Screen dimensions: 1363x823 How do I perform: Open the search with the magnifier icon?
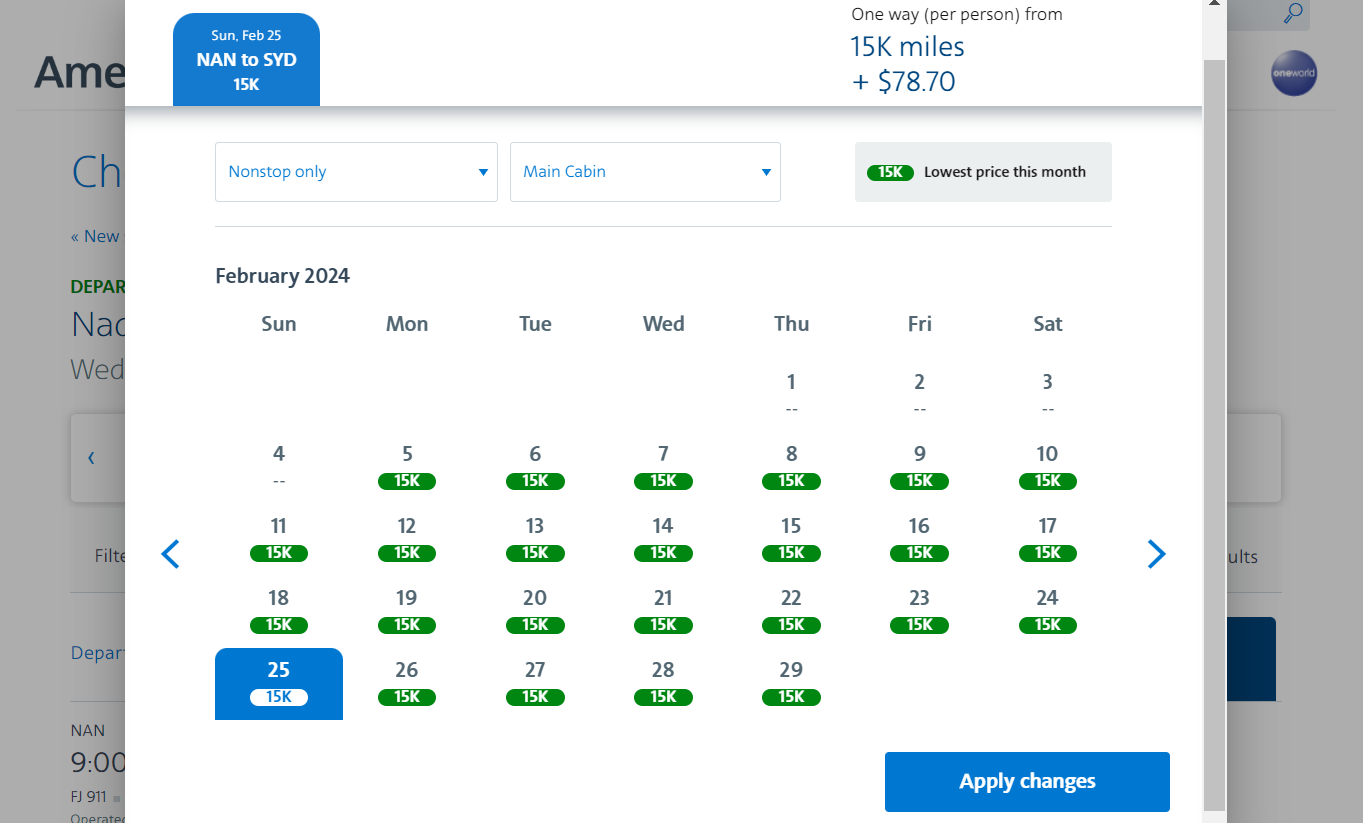[1291, 15]
